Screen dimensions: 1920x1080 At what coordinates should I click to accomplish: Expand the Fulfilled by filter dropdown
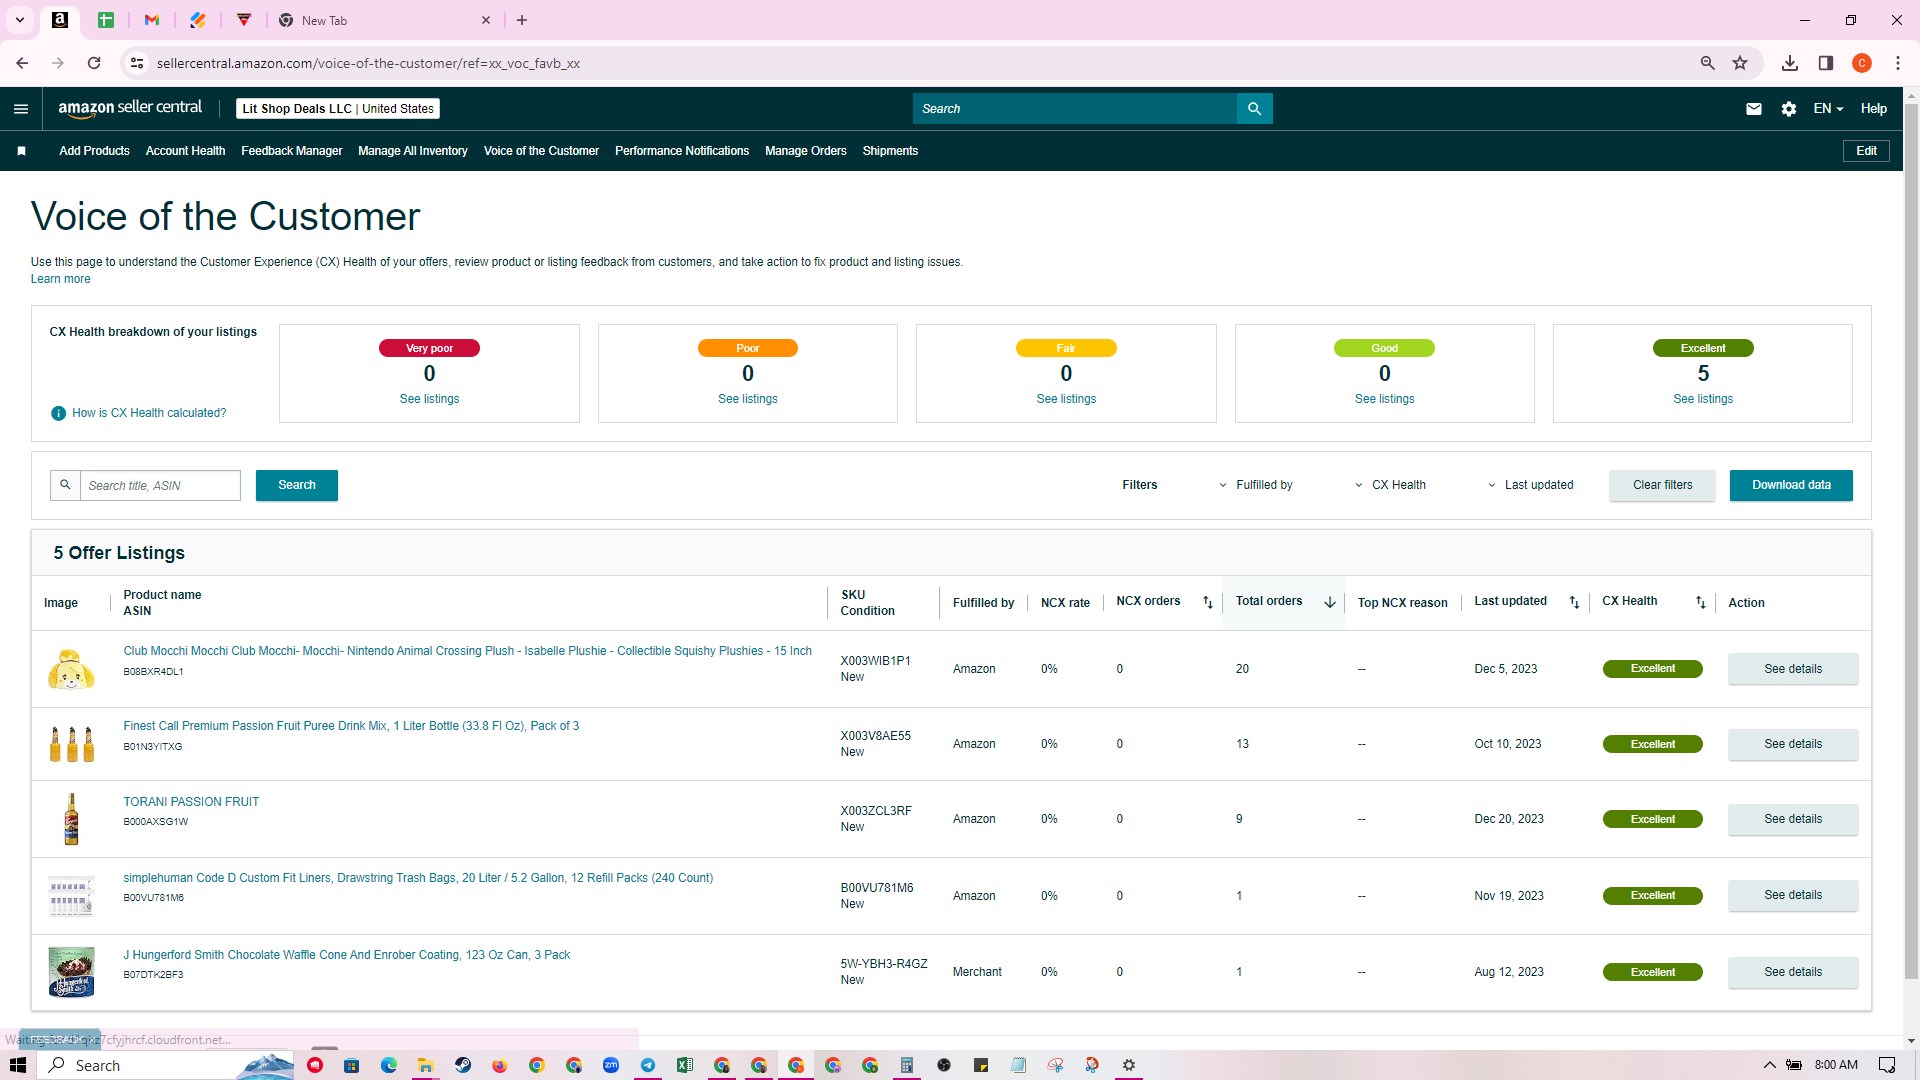[1256, 485]
